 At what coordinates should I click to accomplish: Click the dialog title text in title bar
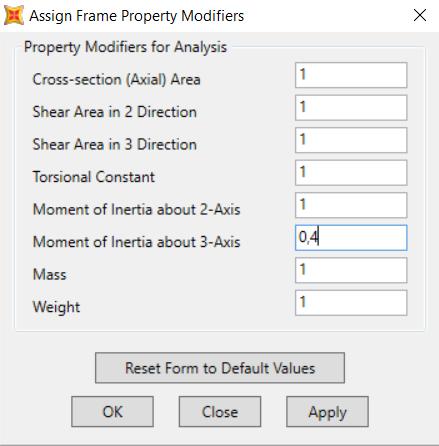[x=137, y=16]
